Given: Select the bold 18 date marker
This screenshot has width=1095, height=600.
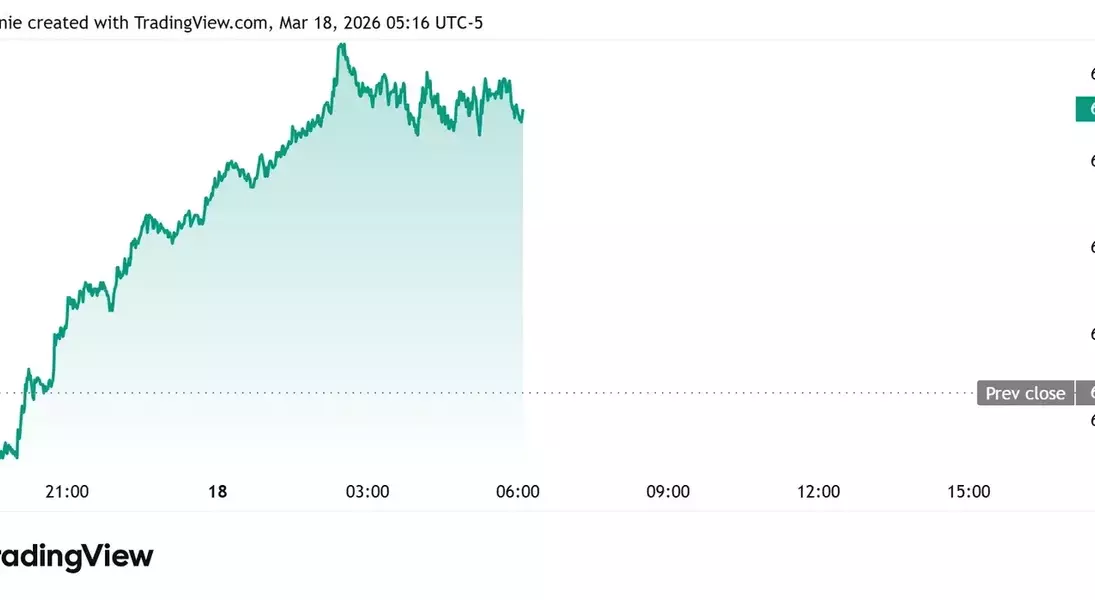Looking at the screenshot, I should (x=217, y=491).
